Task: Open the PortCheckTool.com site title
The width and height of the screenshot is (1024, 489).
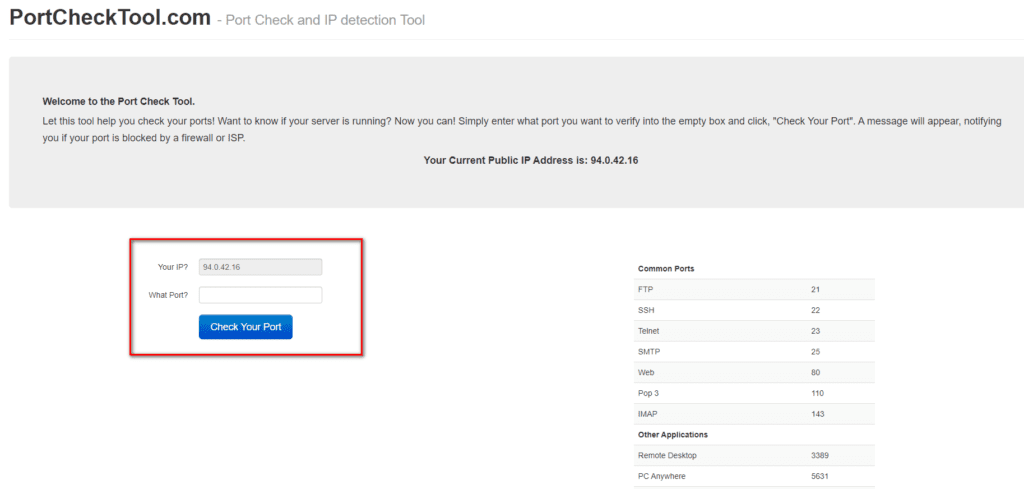Action: tap(110, 18)
